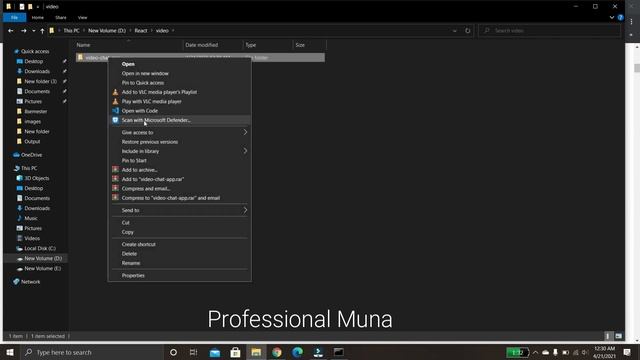This screenshot has width=640, height=360.
Task: Click Cut in the context menu
Action: click(125, 223)
